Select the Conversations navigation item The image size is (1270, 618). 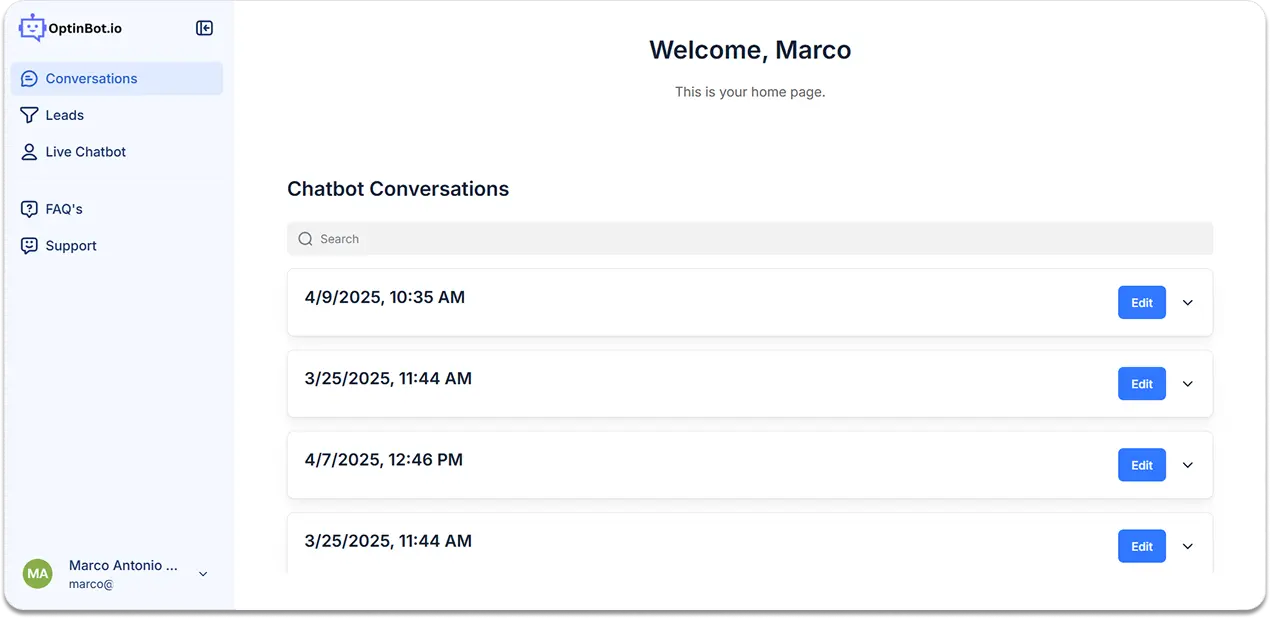coord(91,78)
